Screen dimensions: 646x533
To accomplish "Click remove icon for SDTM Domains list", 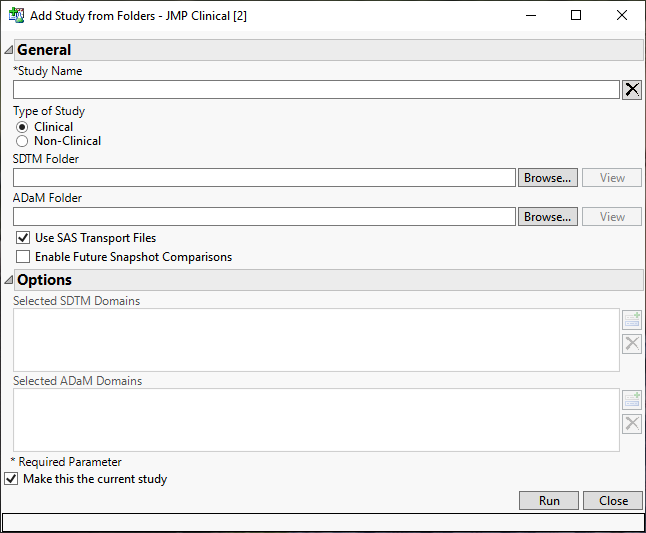I will [632, 344].
